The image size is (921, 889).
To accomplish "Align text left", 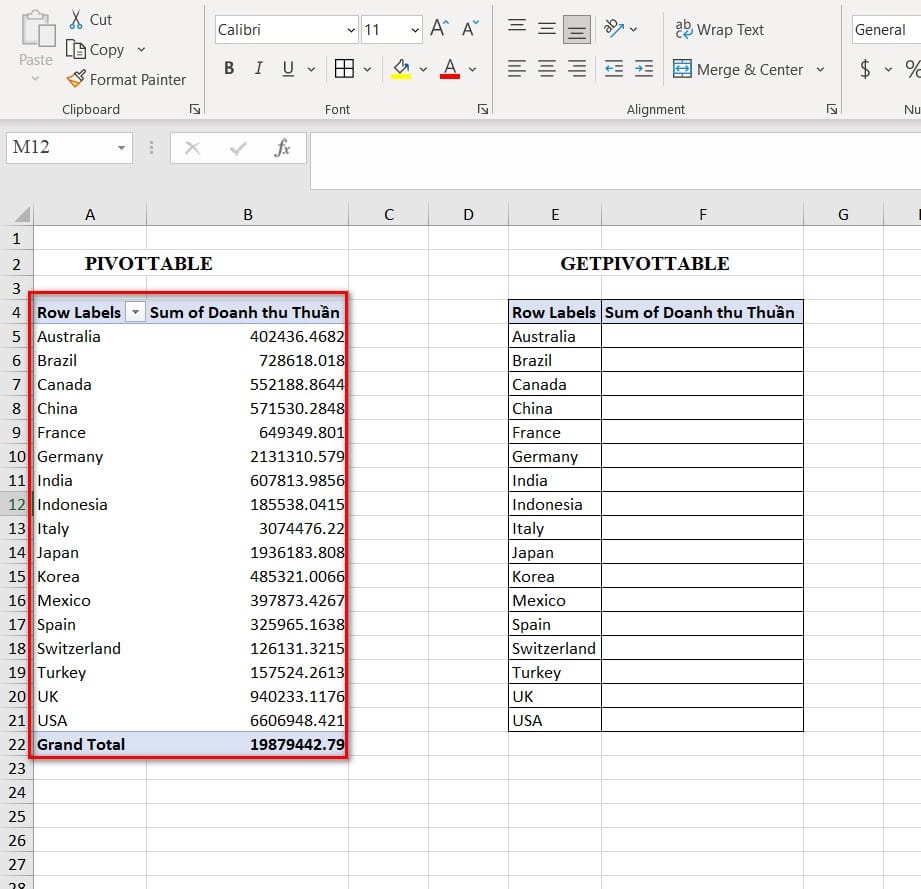I will click(517, 69).
